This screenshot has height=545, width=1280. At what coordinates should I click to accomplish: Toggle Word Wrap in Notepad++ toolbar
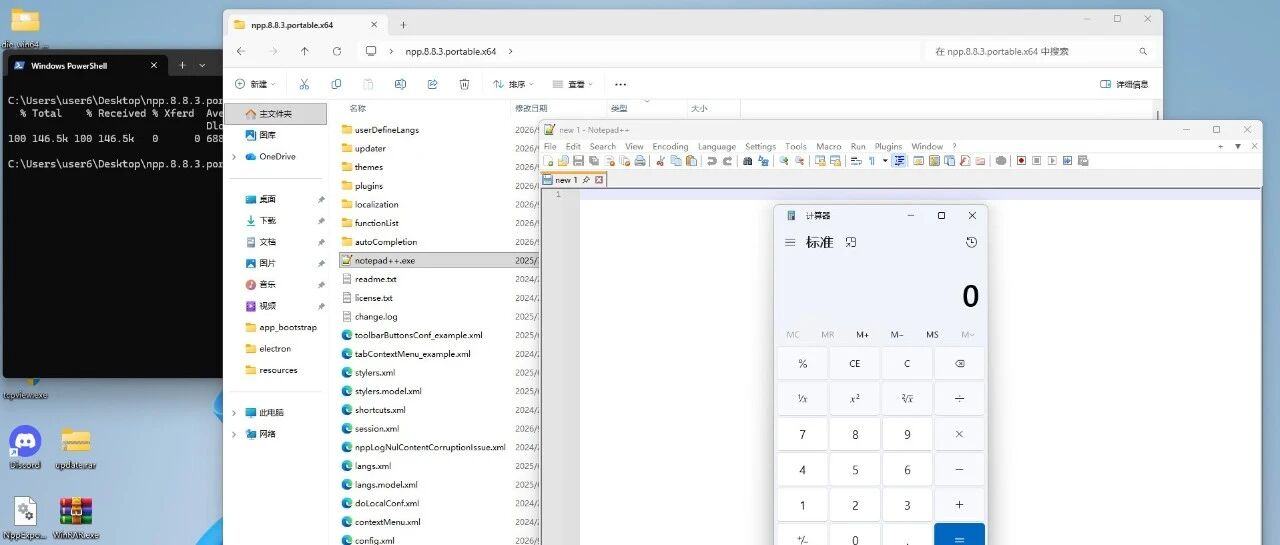click(856, 160)
